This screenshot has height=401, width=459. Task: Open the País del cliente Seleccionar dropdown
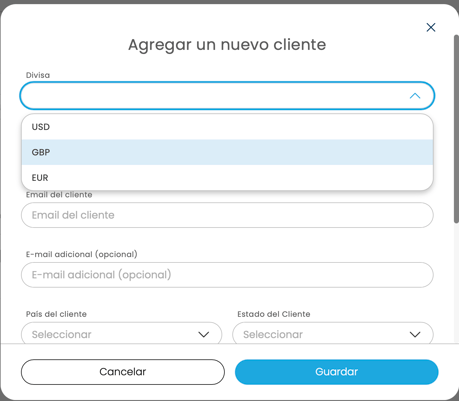point(122,334)
